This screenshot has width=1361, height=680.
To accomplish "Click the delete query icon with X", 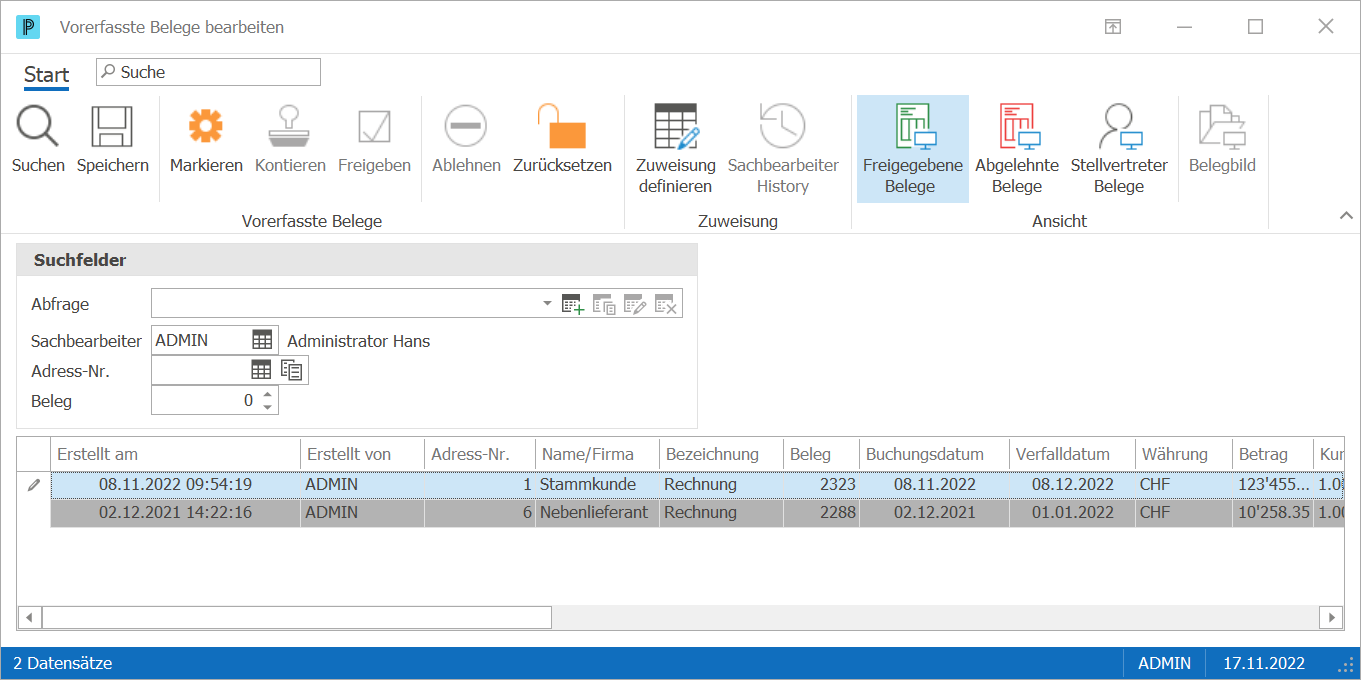I will coord(666,304).
